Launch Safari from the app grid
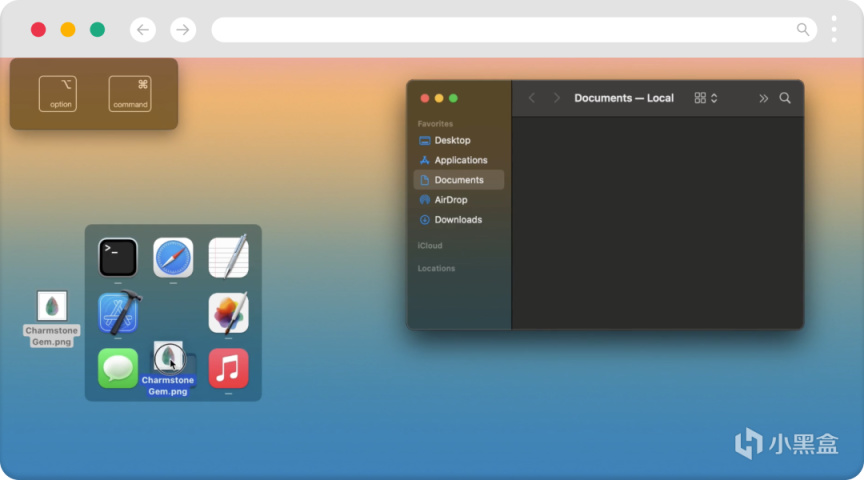The width and height of the screenshot is (864, 480). (173, 257)
